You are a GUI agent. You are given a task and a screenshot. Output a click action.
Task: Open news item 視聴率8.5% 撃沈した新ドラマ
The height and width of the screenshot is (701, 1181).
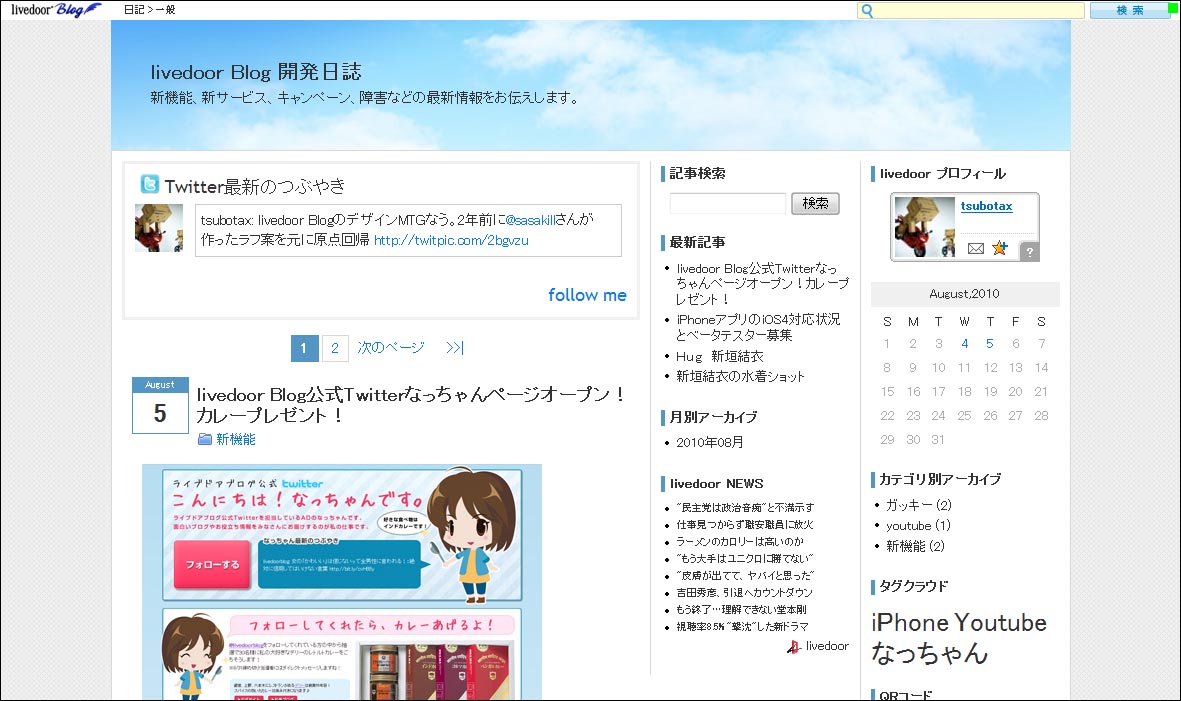741,626
